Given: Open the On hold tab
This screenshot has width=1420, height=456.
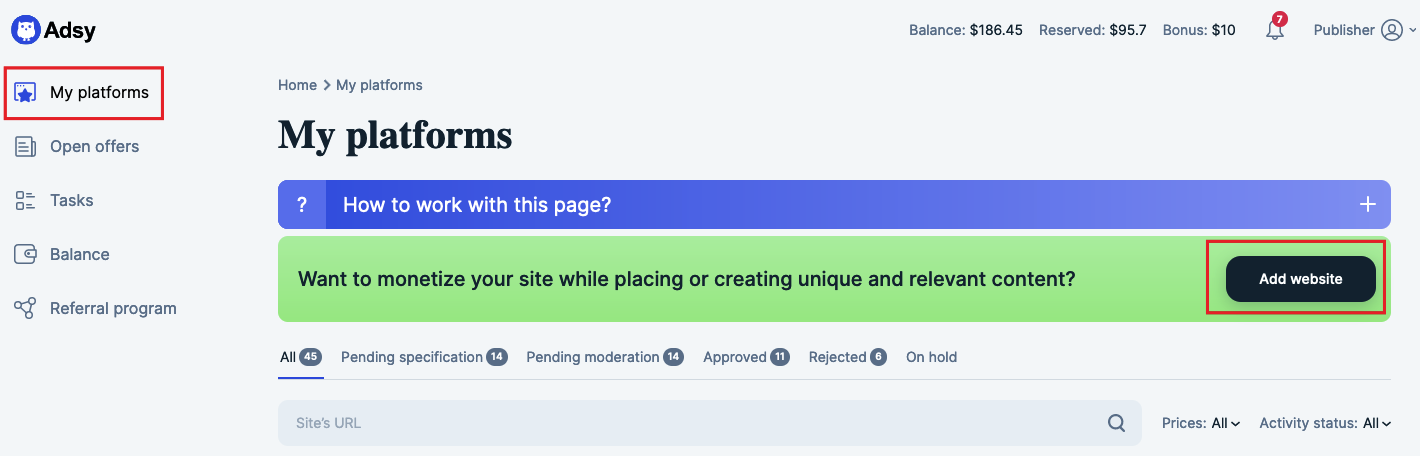Looking at the screenshot, I should [x=931, y=357].
